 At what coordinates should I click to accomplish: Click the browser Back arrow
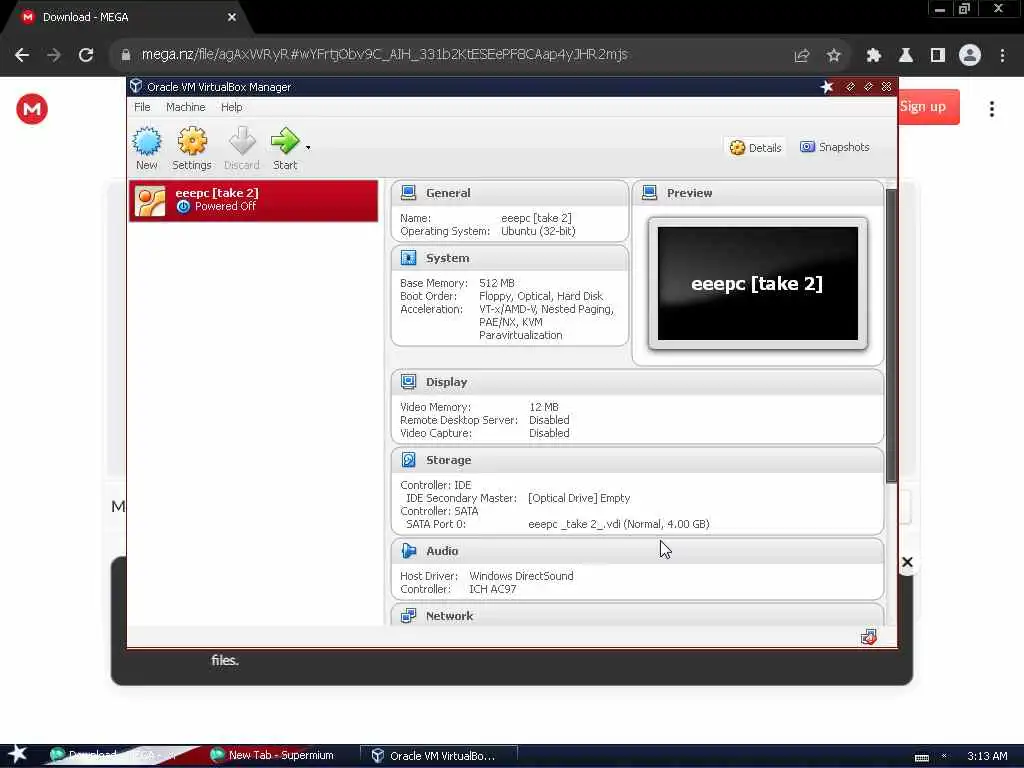point(22,55)
